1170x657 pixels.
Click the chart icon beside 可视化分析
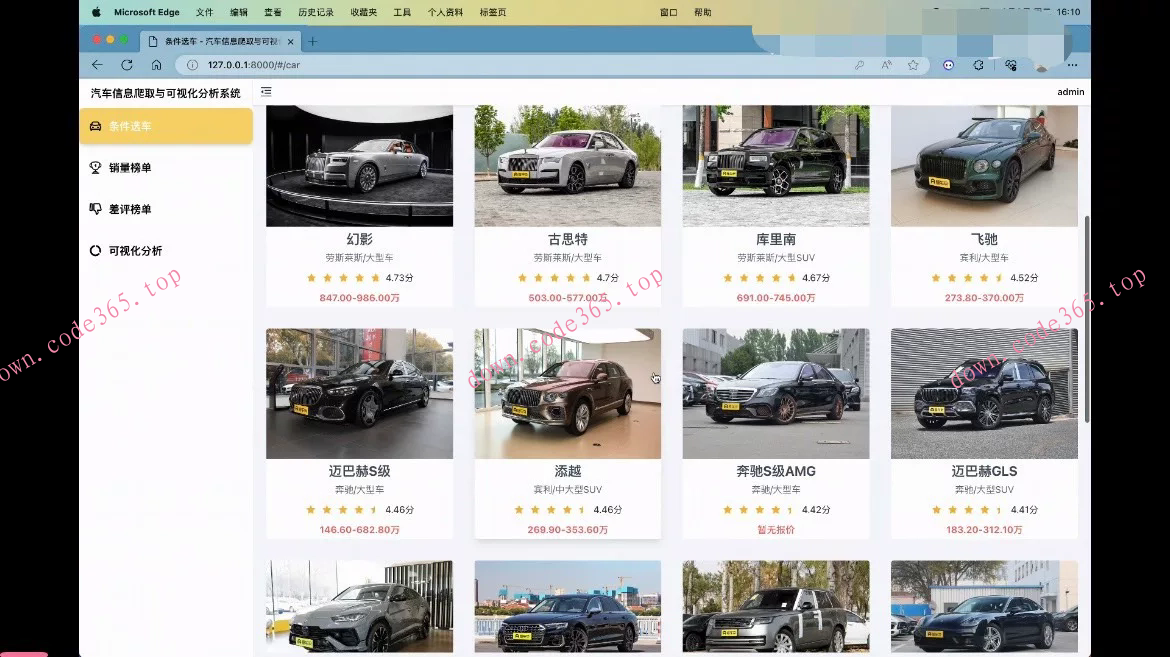[96, 251]
